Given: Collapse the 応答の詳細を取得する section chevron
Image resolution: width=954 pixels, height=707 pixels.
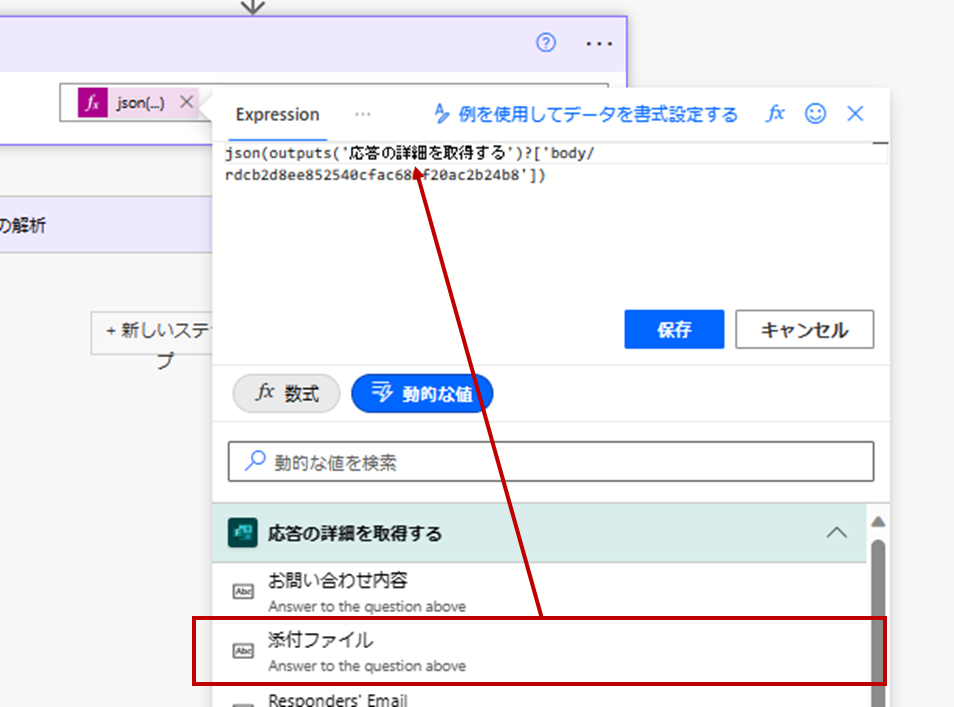Looking at the screenshot, I should point(837,533).
